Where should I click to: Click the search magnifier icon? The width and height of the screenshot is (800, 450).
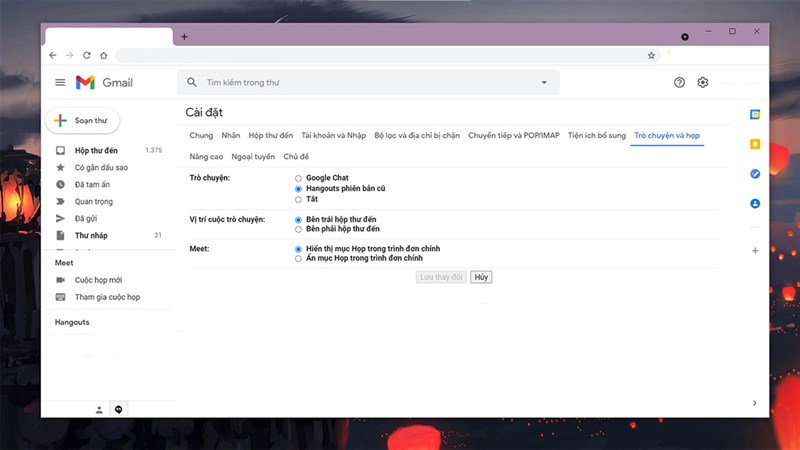point(191,82)
